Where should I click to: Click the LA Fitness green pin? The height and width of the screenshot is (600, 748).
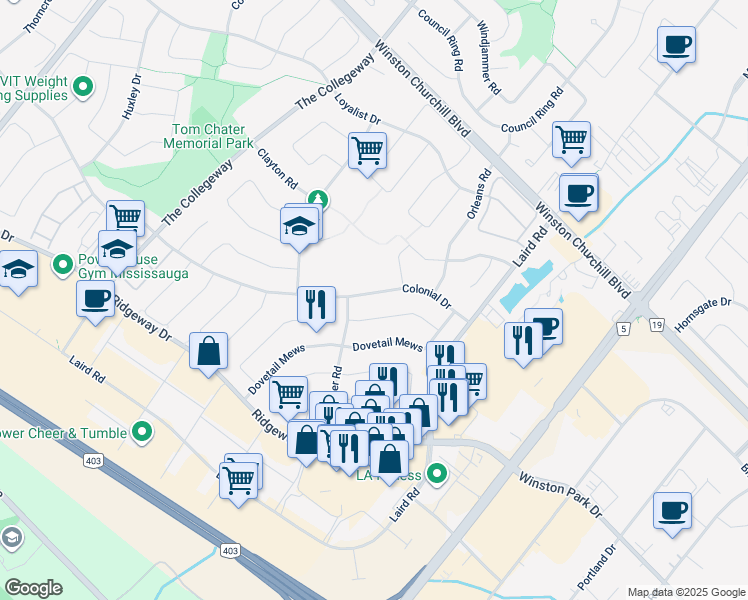[x=435, y=473]
